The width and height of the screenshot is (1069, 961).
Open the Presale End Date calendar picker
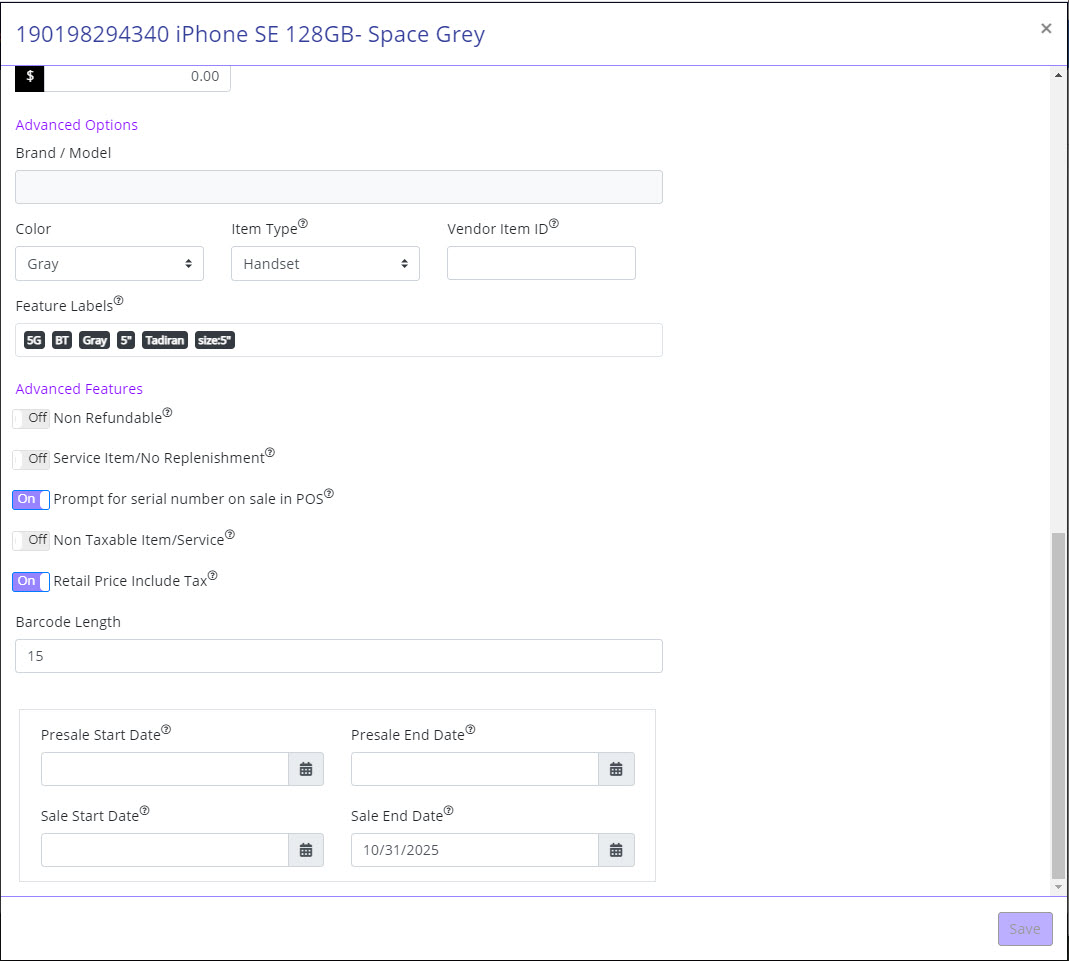[x=616, y=769]
